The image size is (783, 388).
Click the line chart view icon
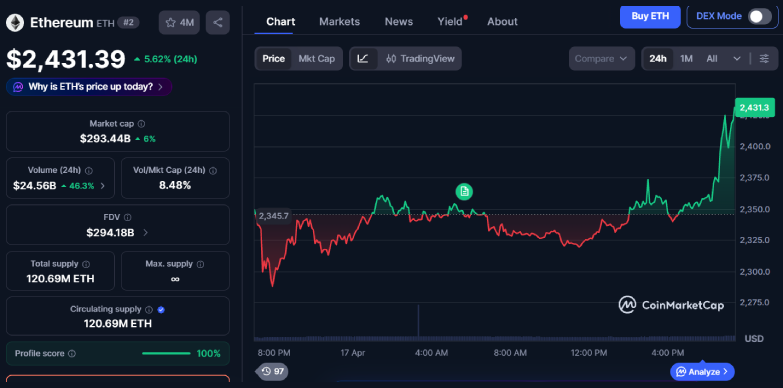pos(364,58)
